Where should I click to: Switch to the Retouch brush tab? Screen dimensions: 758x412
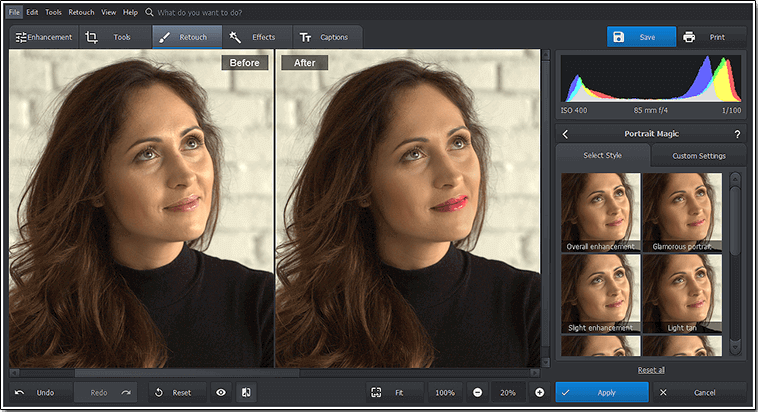187,37
